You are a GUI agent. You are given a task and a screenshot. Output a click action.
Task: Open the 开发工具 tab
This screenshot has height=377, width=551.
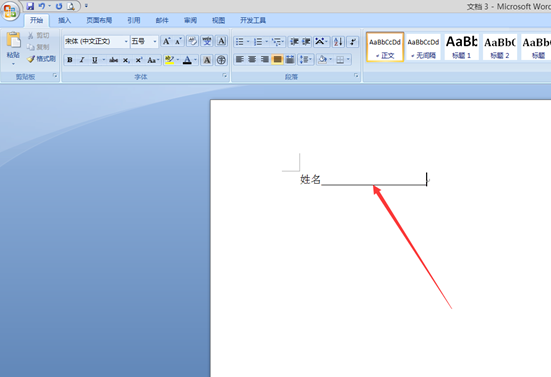[253, 20]
